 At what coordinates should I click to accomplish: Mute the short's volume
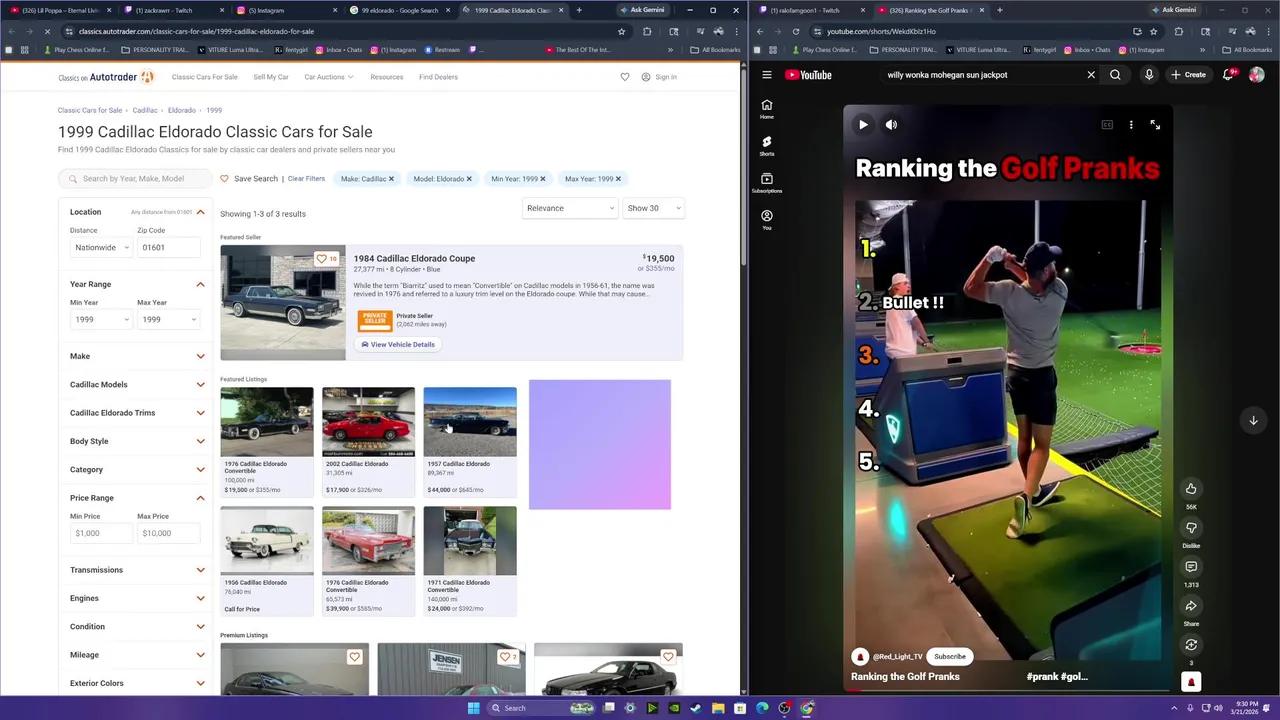(891, 125)
